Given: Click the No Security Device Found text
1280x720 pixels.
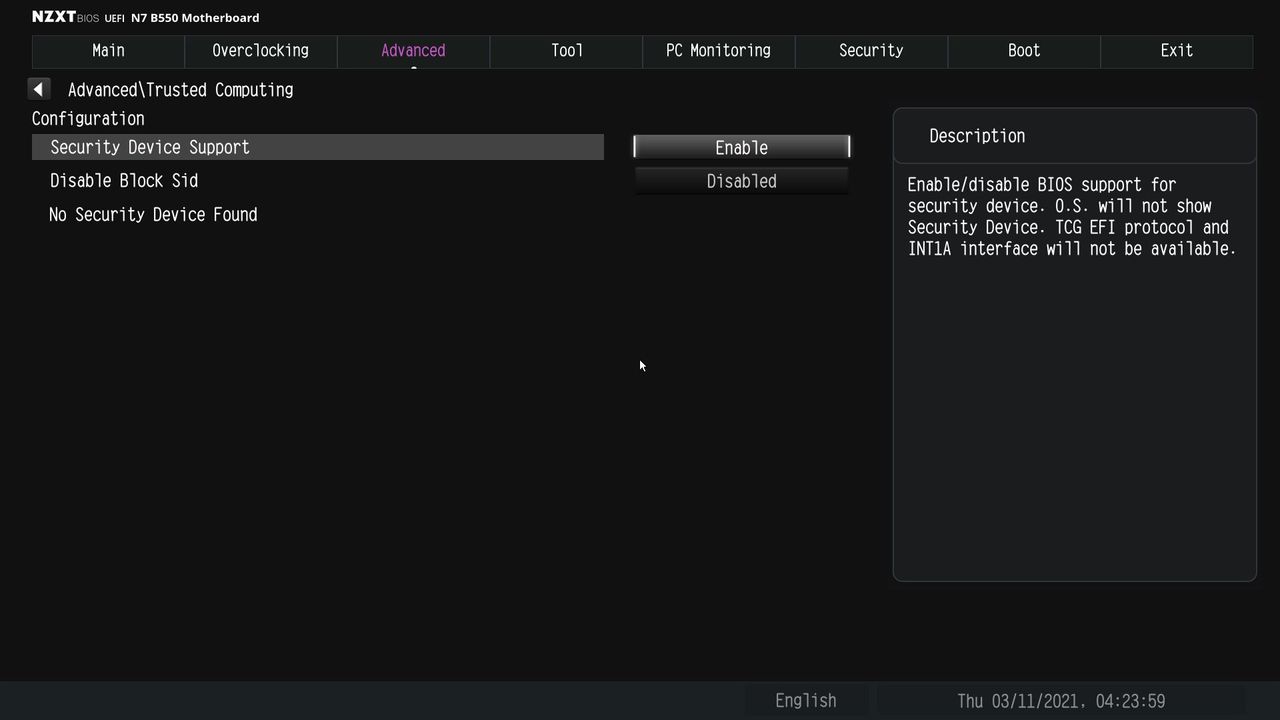Looking at the screenshot, I should (x=153, y=215).
